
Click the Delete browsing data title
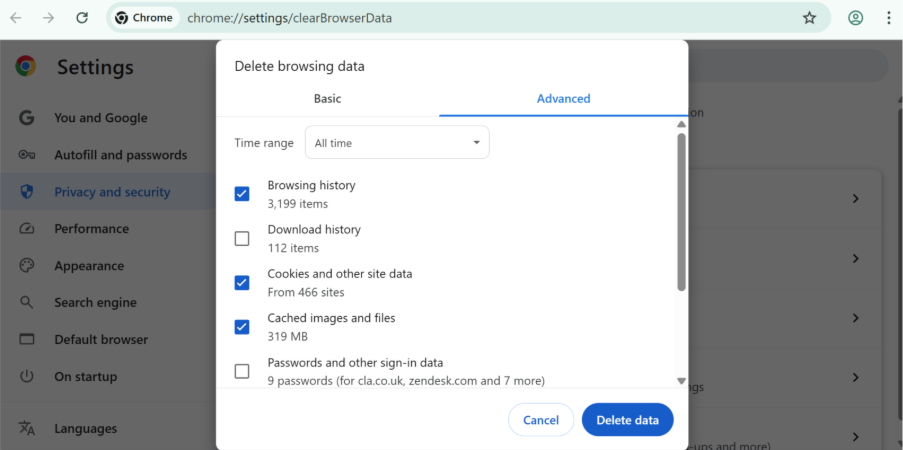click(x=299, y=67)
